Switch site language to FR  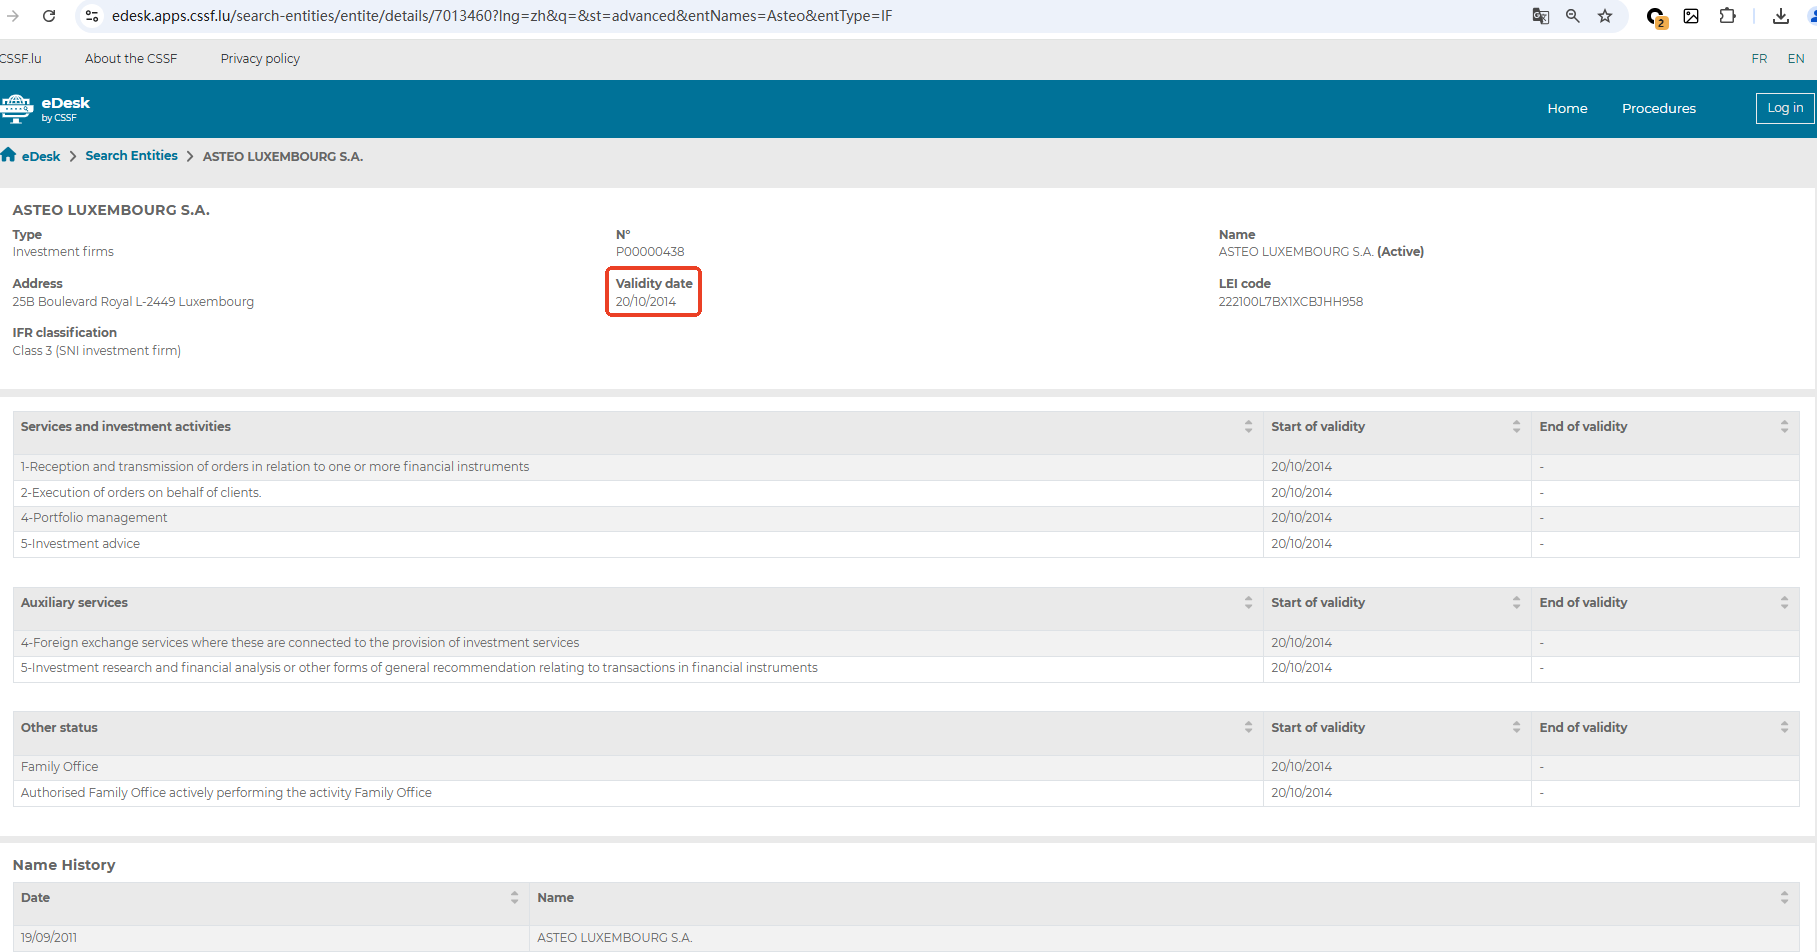(1759, 59)
